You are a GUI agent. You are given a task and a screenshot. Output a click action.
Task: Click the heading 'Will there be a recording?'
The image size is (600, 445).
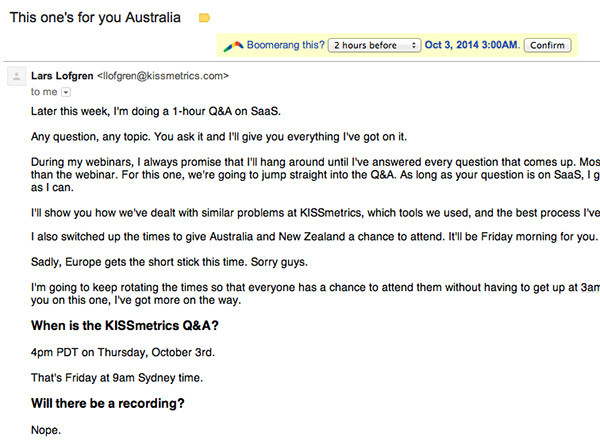click(x=108, y=403)
